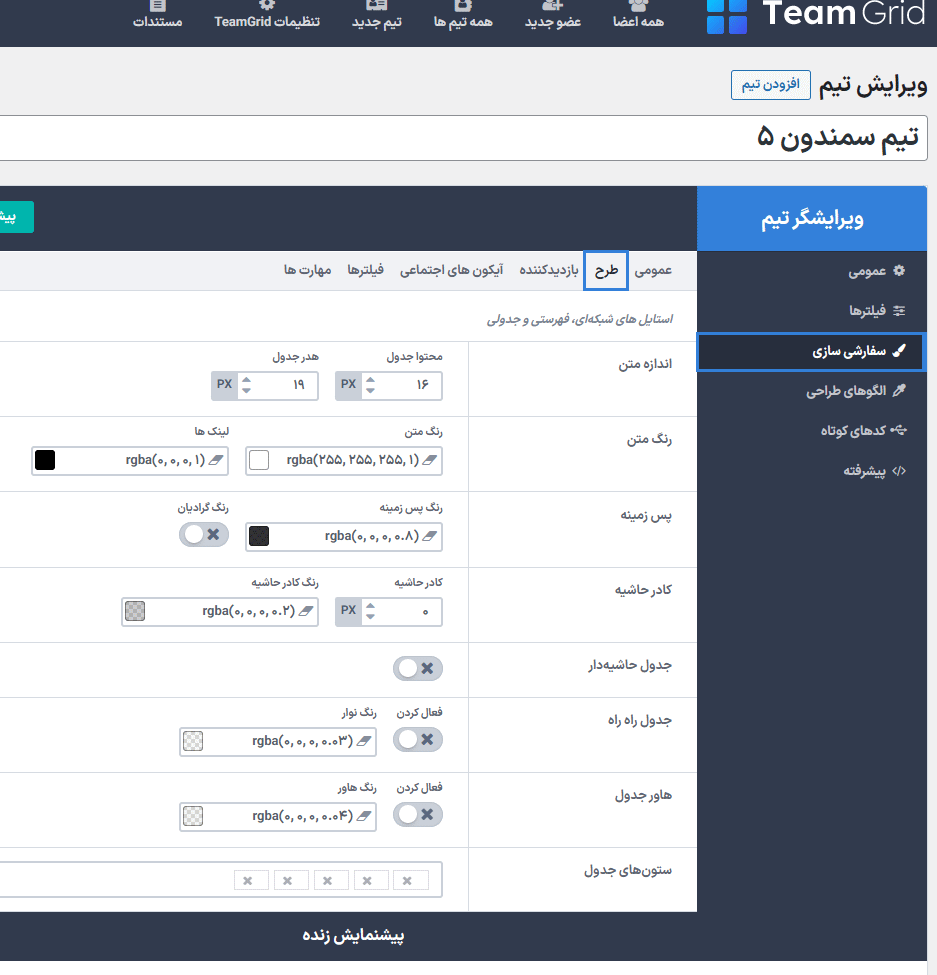Enable جدول راه راه (striped table) switch
The image size is (937, 975).
[418, 740]
